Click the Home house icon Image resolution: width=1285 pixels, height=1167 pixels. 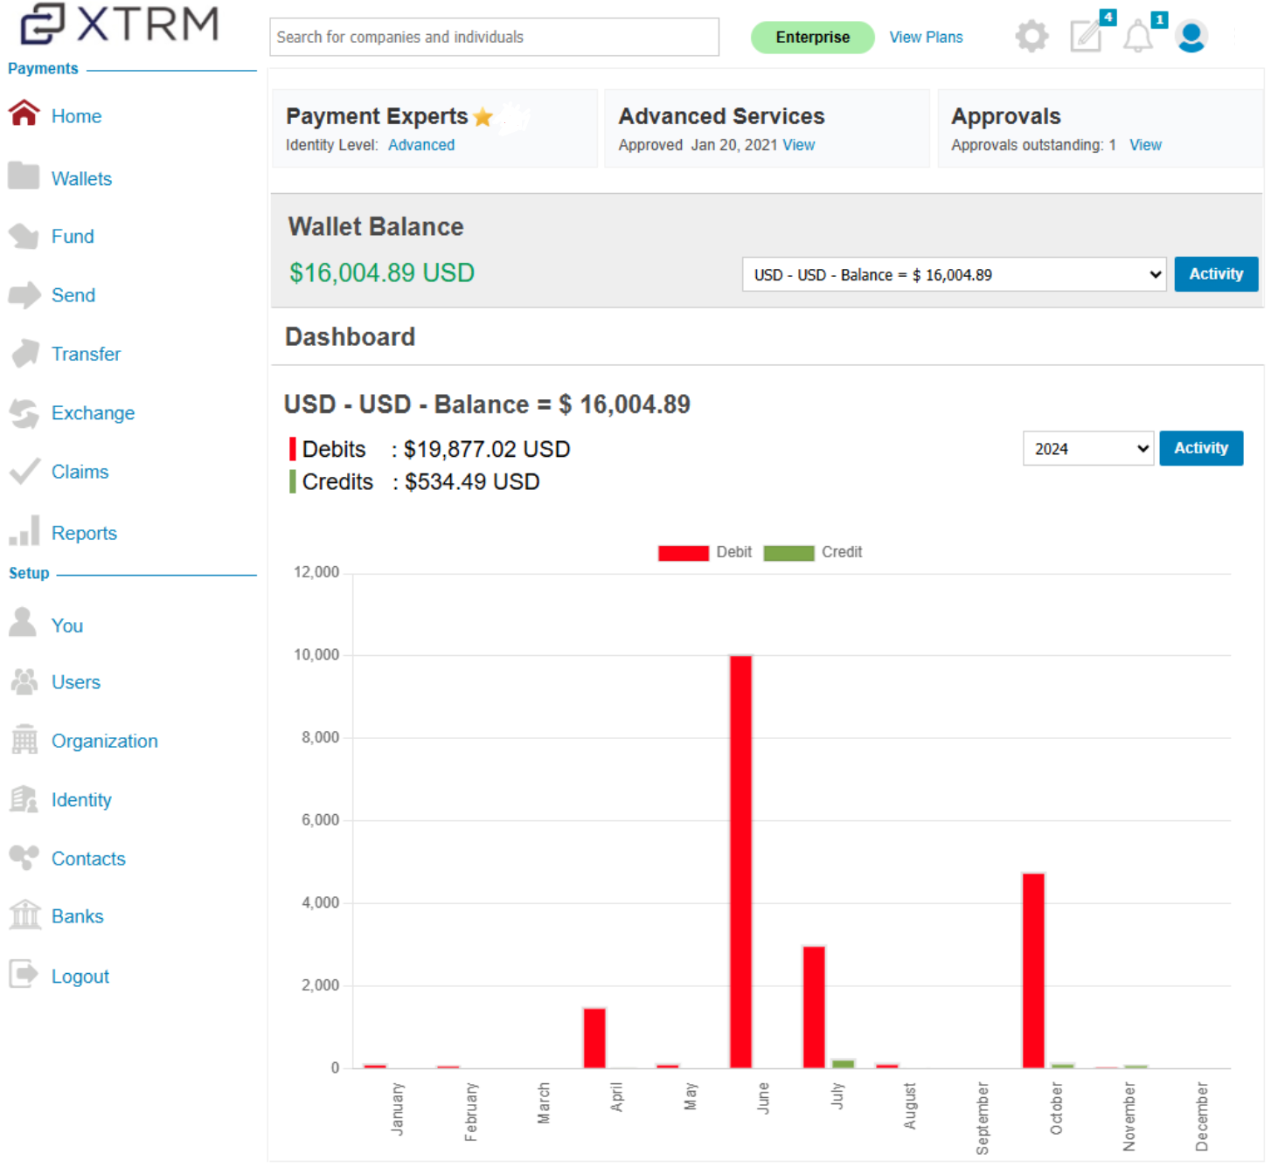pyautogui.click(x=24, y=114)
